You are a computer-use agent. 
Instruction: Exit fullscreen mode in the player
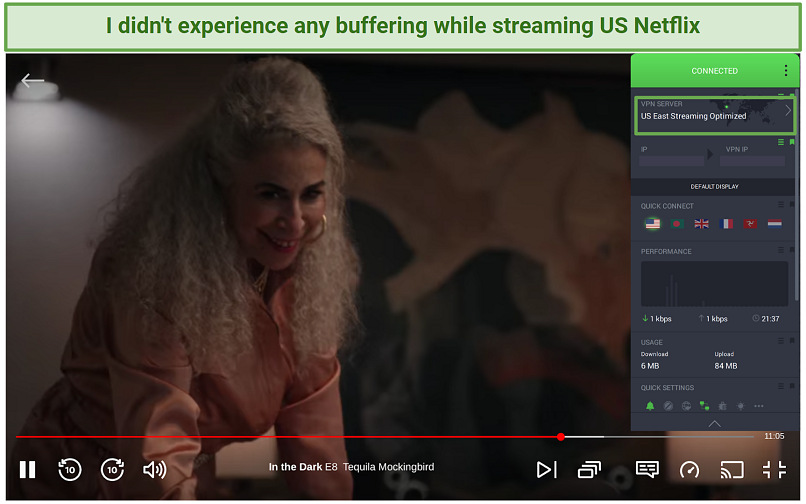coord(774,469)
